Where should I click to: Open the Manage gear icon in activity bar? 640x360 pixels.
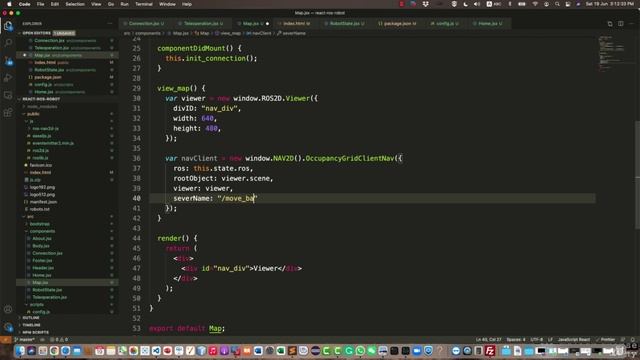(x=8, y=327)
